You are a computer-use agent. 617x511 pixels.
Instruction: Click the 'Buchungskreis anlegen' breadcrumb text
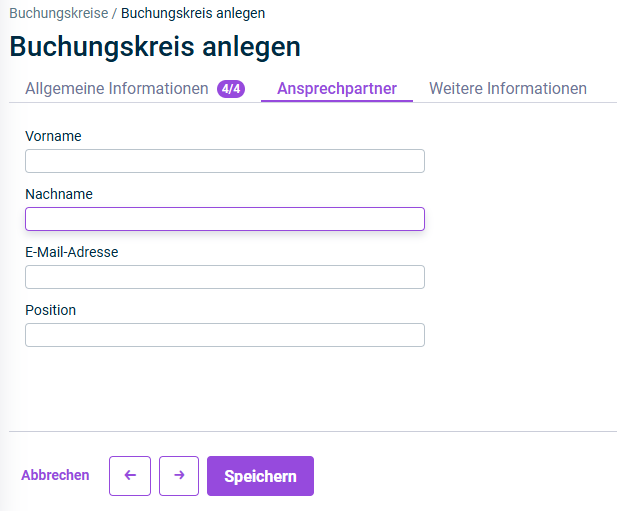[x=193, y=13]
